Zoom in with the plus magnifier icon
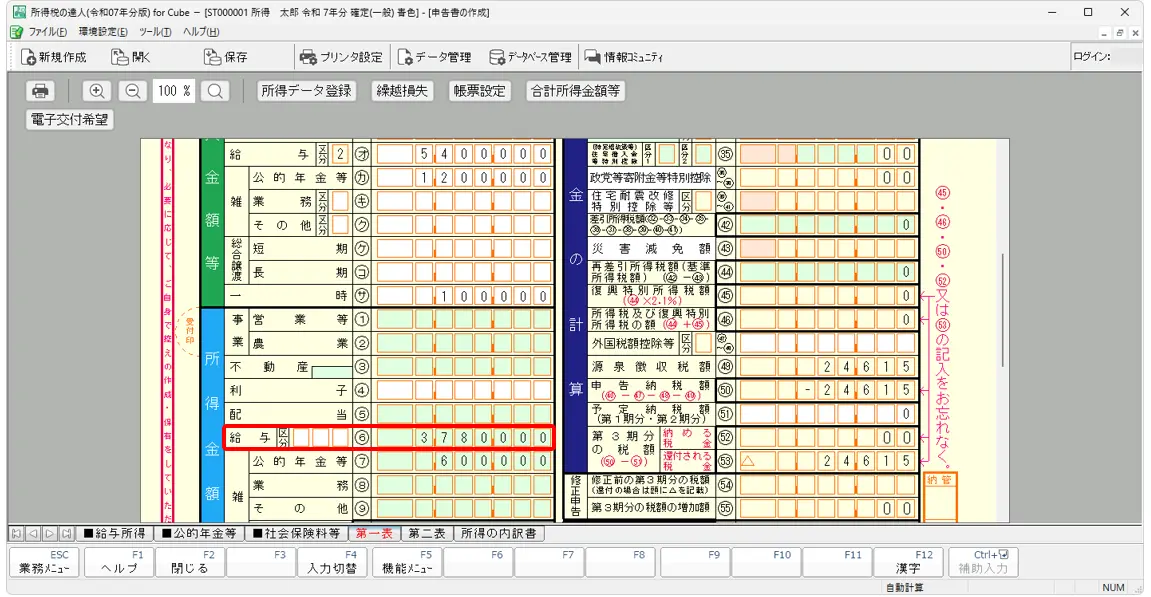Screen dimensions: 1151x597 (97, 91)
